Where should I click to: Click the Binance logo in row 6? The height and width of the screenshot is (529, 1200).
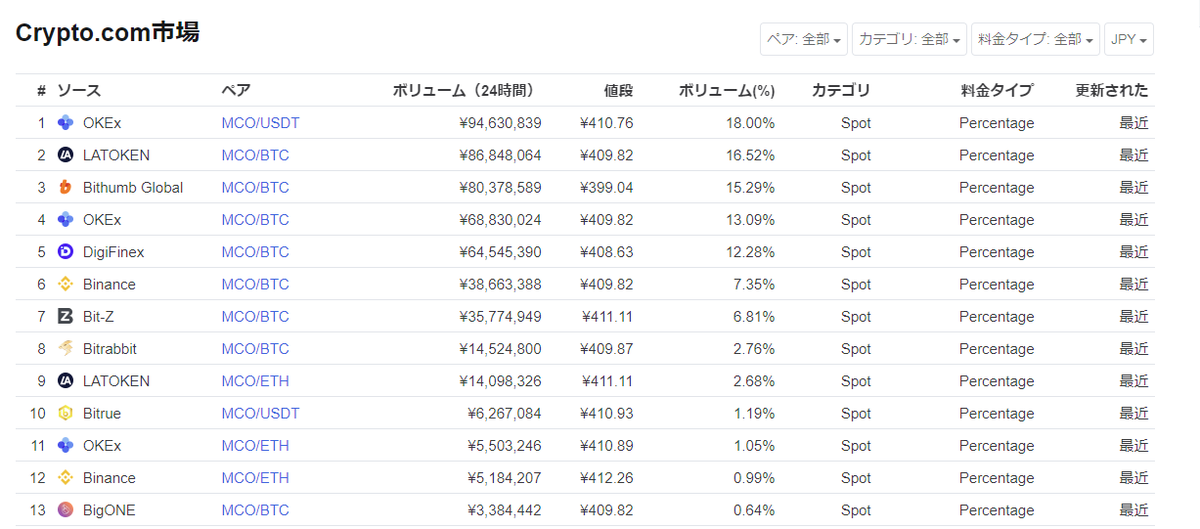click(x=66, y=284)
